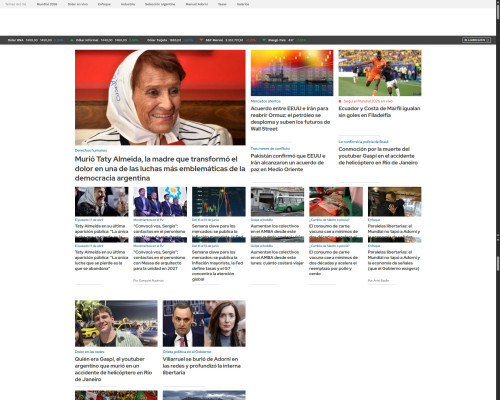The image size is (500, 400).
Task: Open the Selección argentina topic
Action: pos(160,4)
